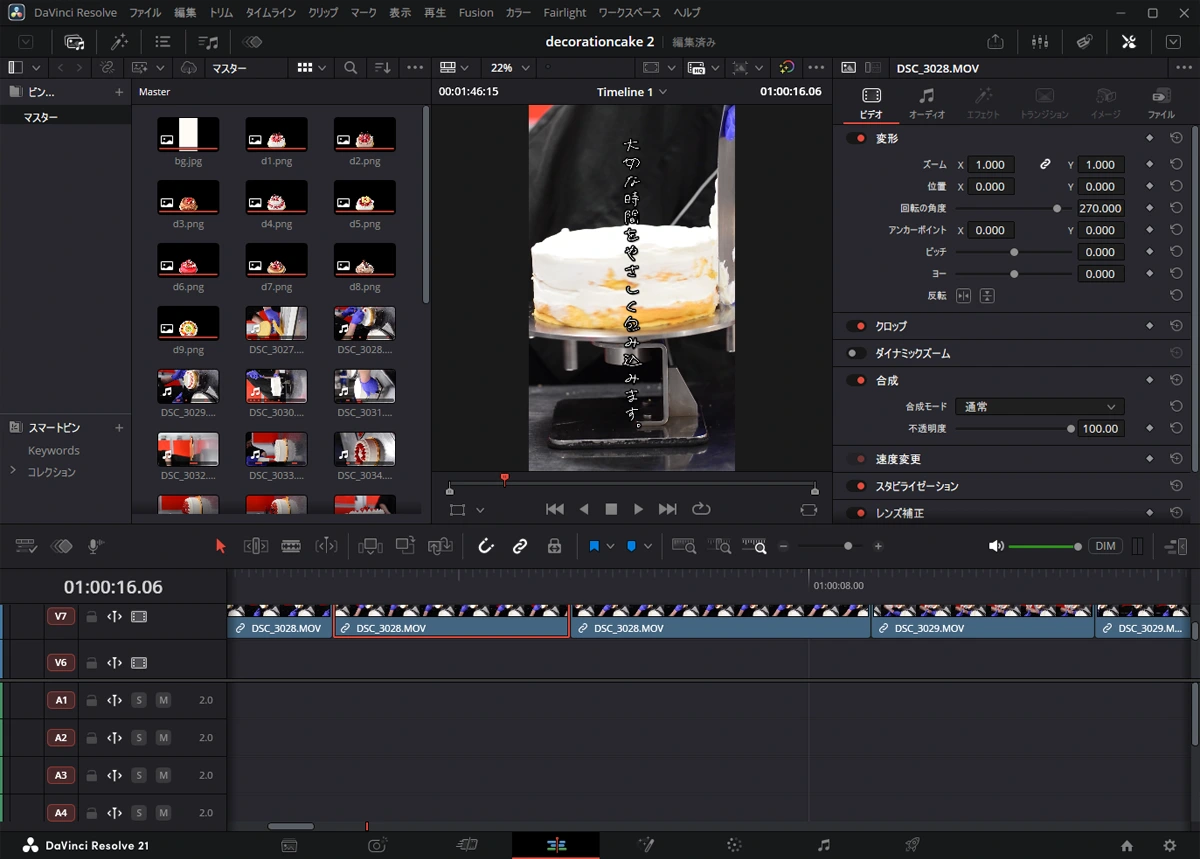Image resolution: width=1200 pixels, height=859 pixels.
Task: Open the Color page icon
Action: pos(734,845)
